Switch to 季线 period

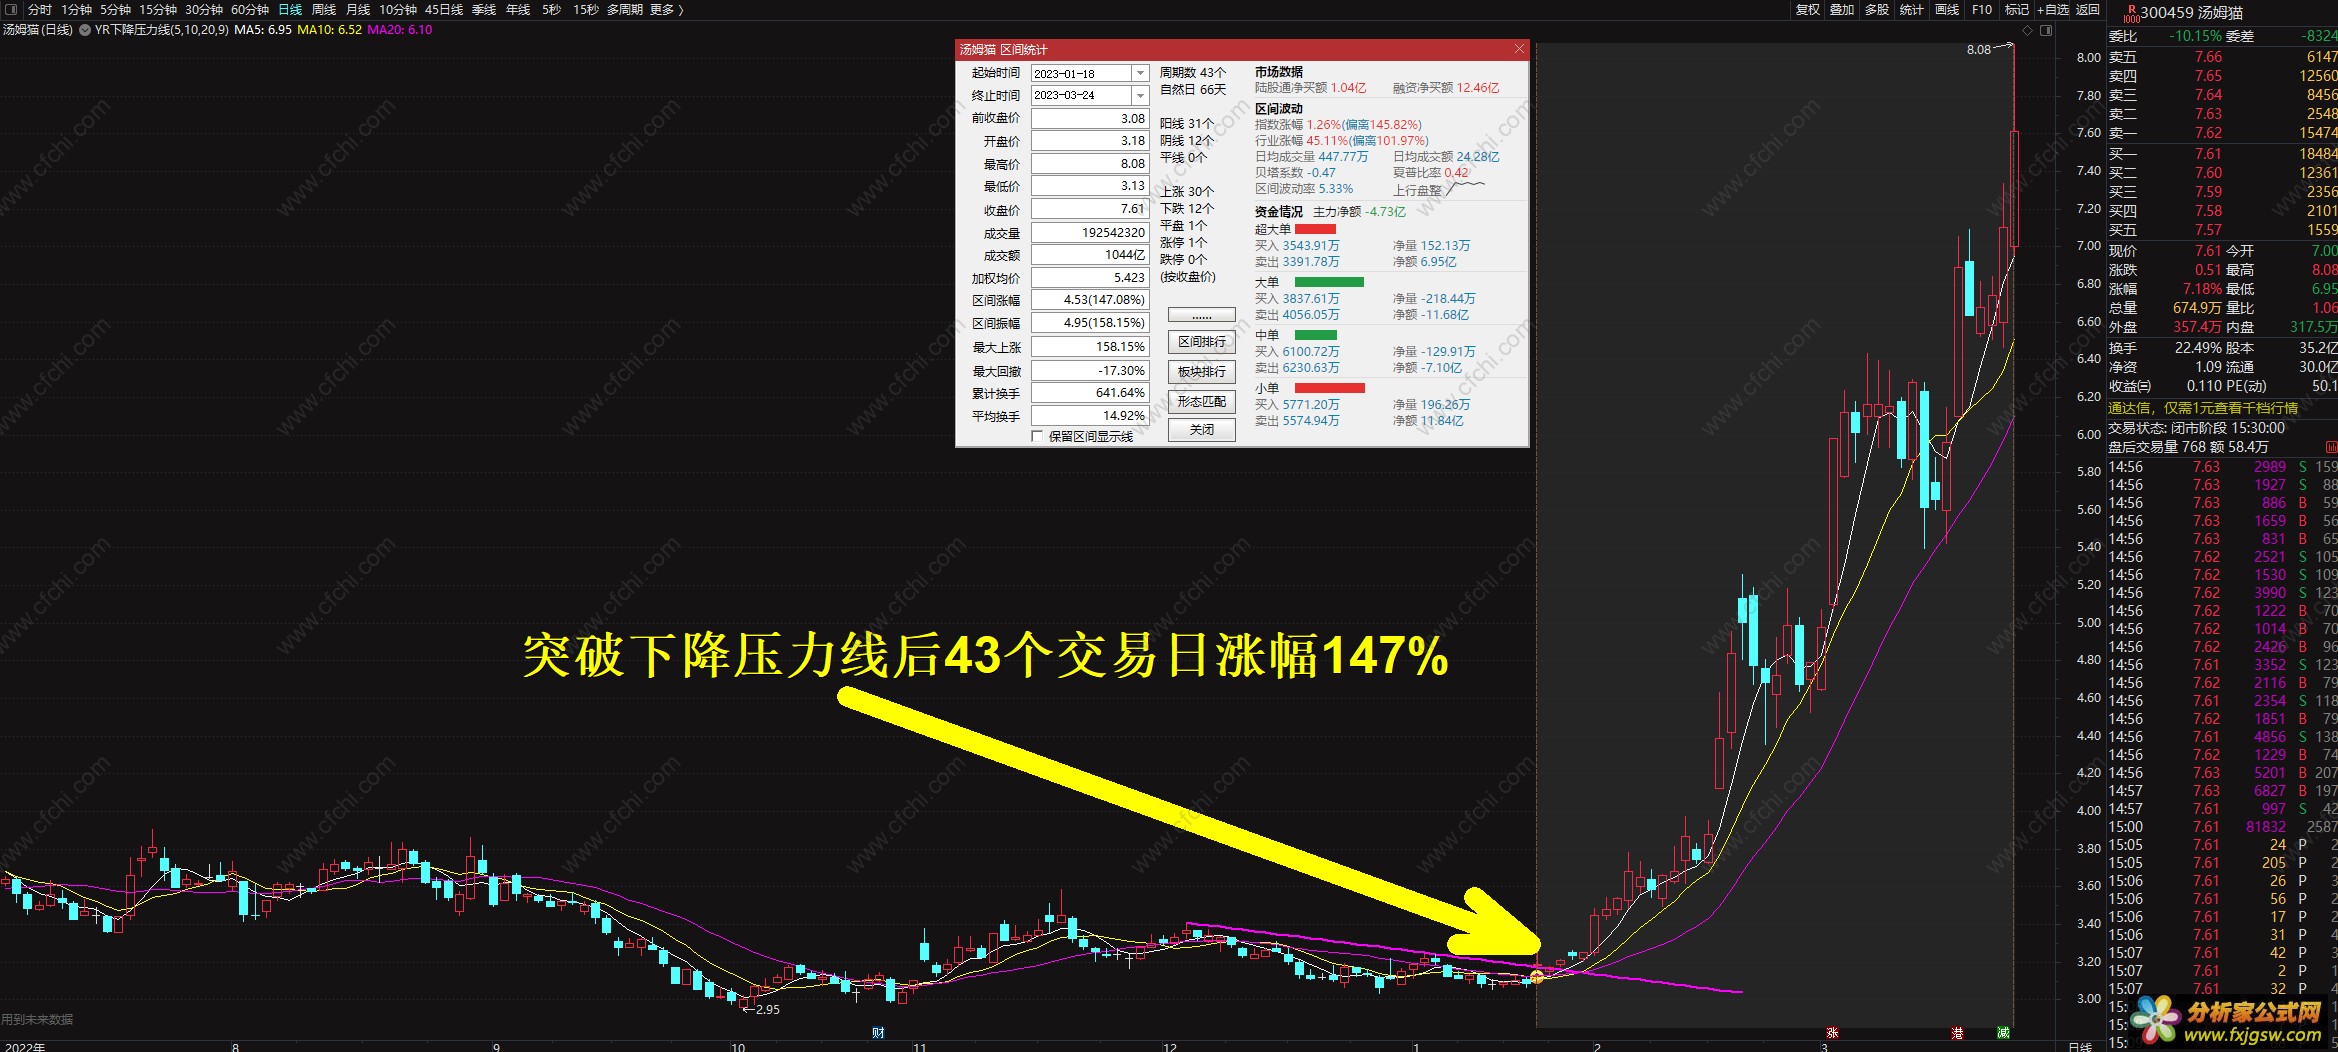(484, 9)
